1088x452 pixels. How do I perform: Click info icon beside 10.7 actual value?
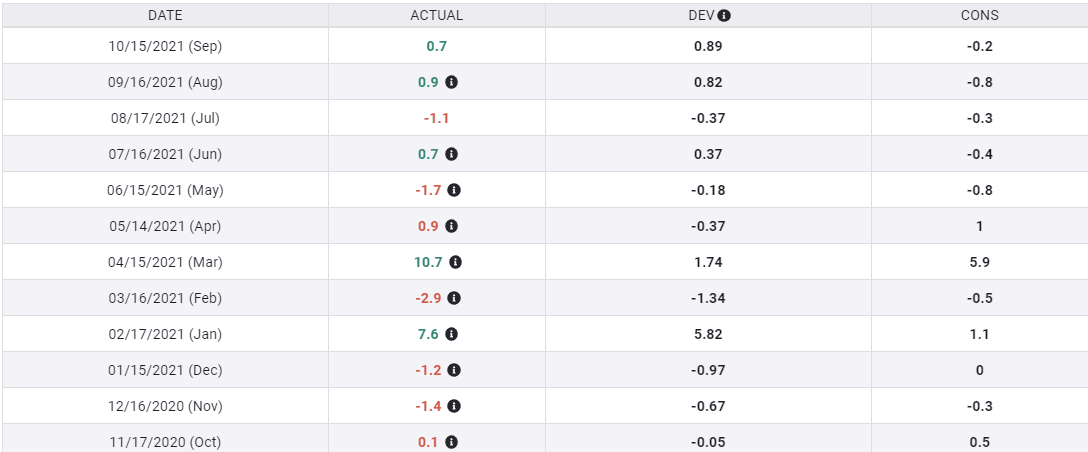[x=456, y=262]
